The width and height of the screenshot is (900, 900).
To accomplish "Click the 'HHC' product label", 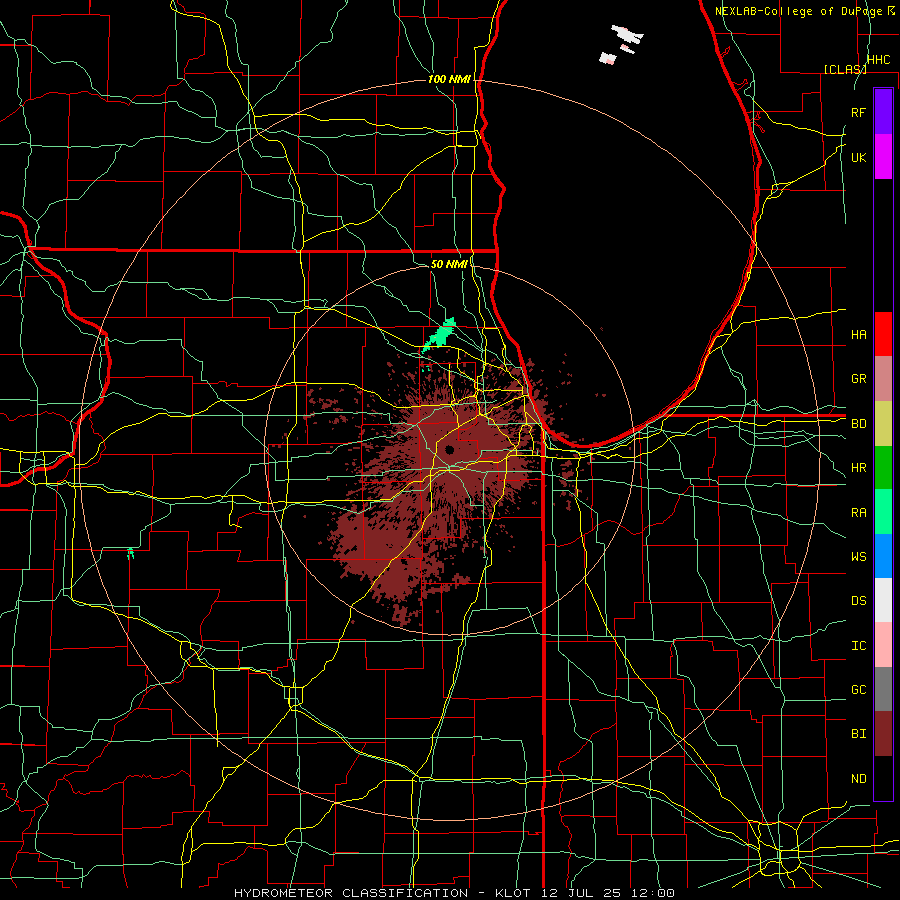I will pos(878,60).
